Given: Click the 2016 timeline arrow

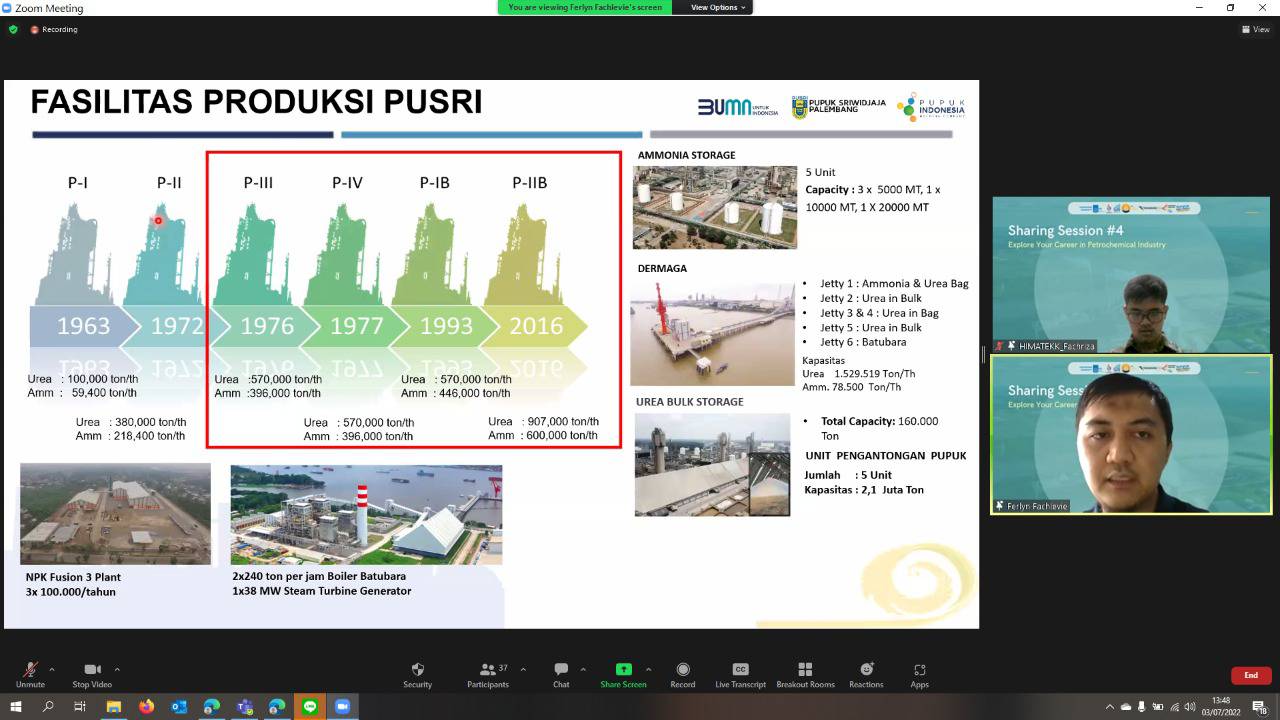Looking at the screenshot, I should click(536, 326).
